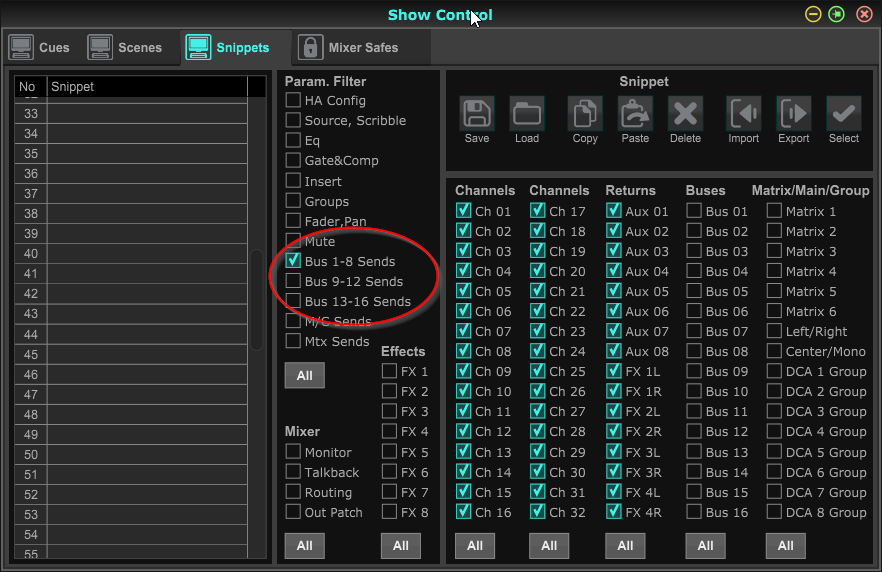Toggle the Groups filter checkbox
Screen dimensions: 882x572
pos(293,201)
